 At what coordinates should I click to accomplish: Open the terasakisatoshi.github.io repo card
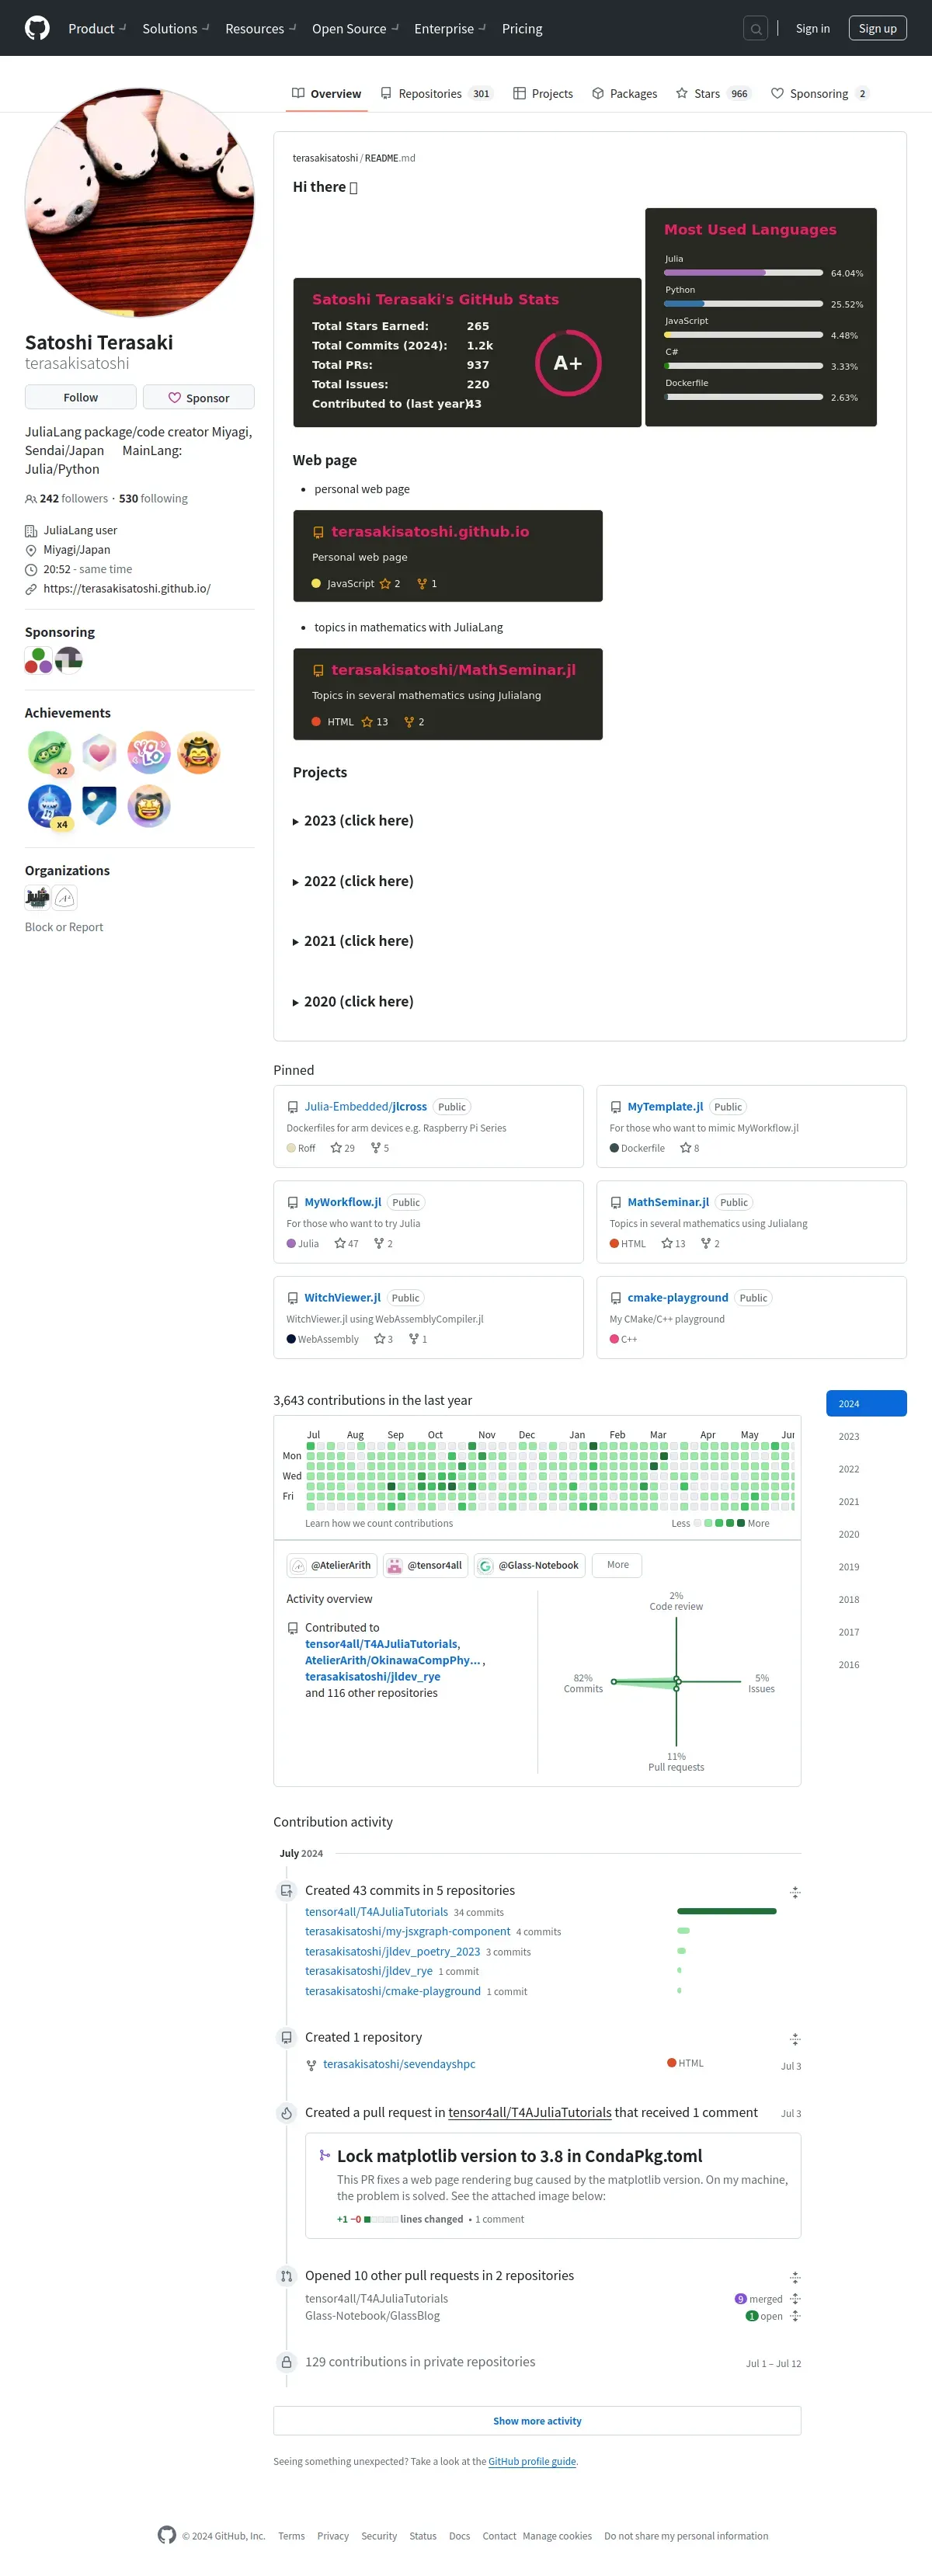[x=448, y=556]
